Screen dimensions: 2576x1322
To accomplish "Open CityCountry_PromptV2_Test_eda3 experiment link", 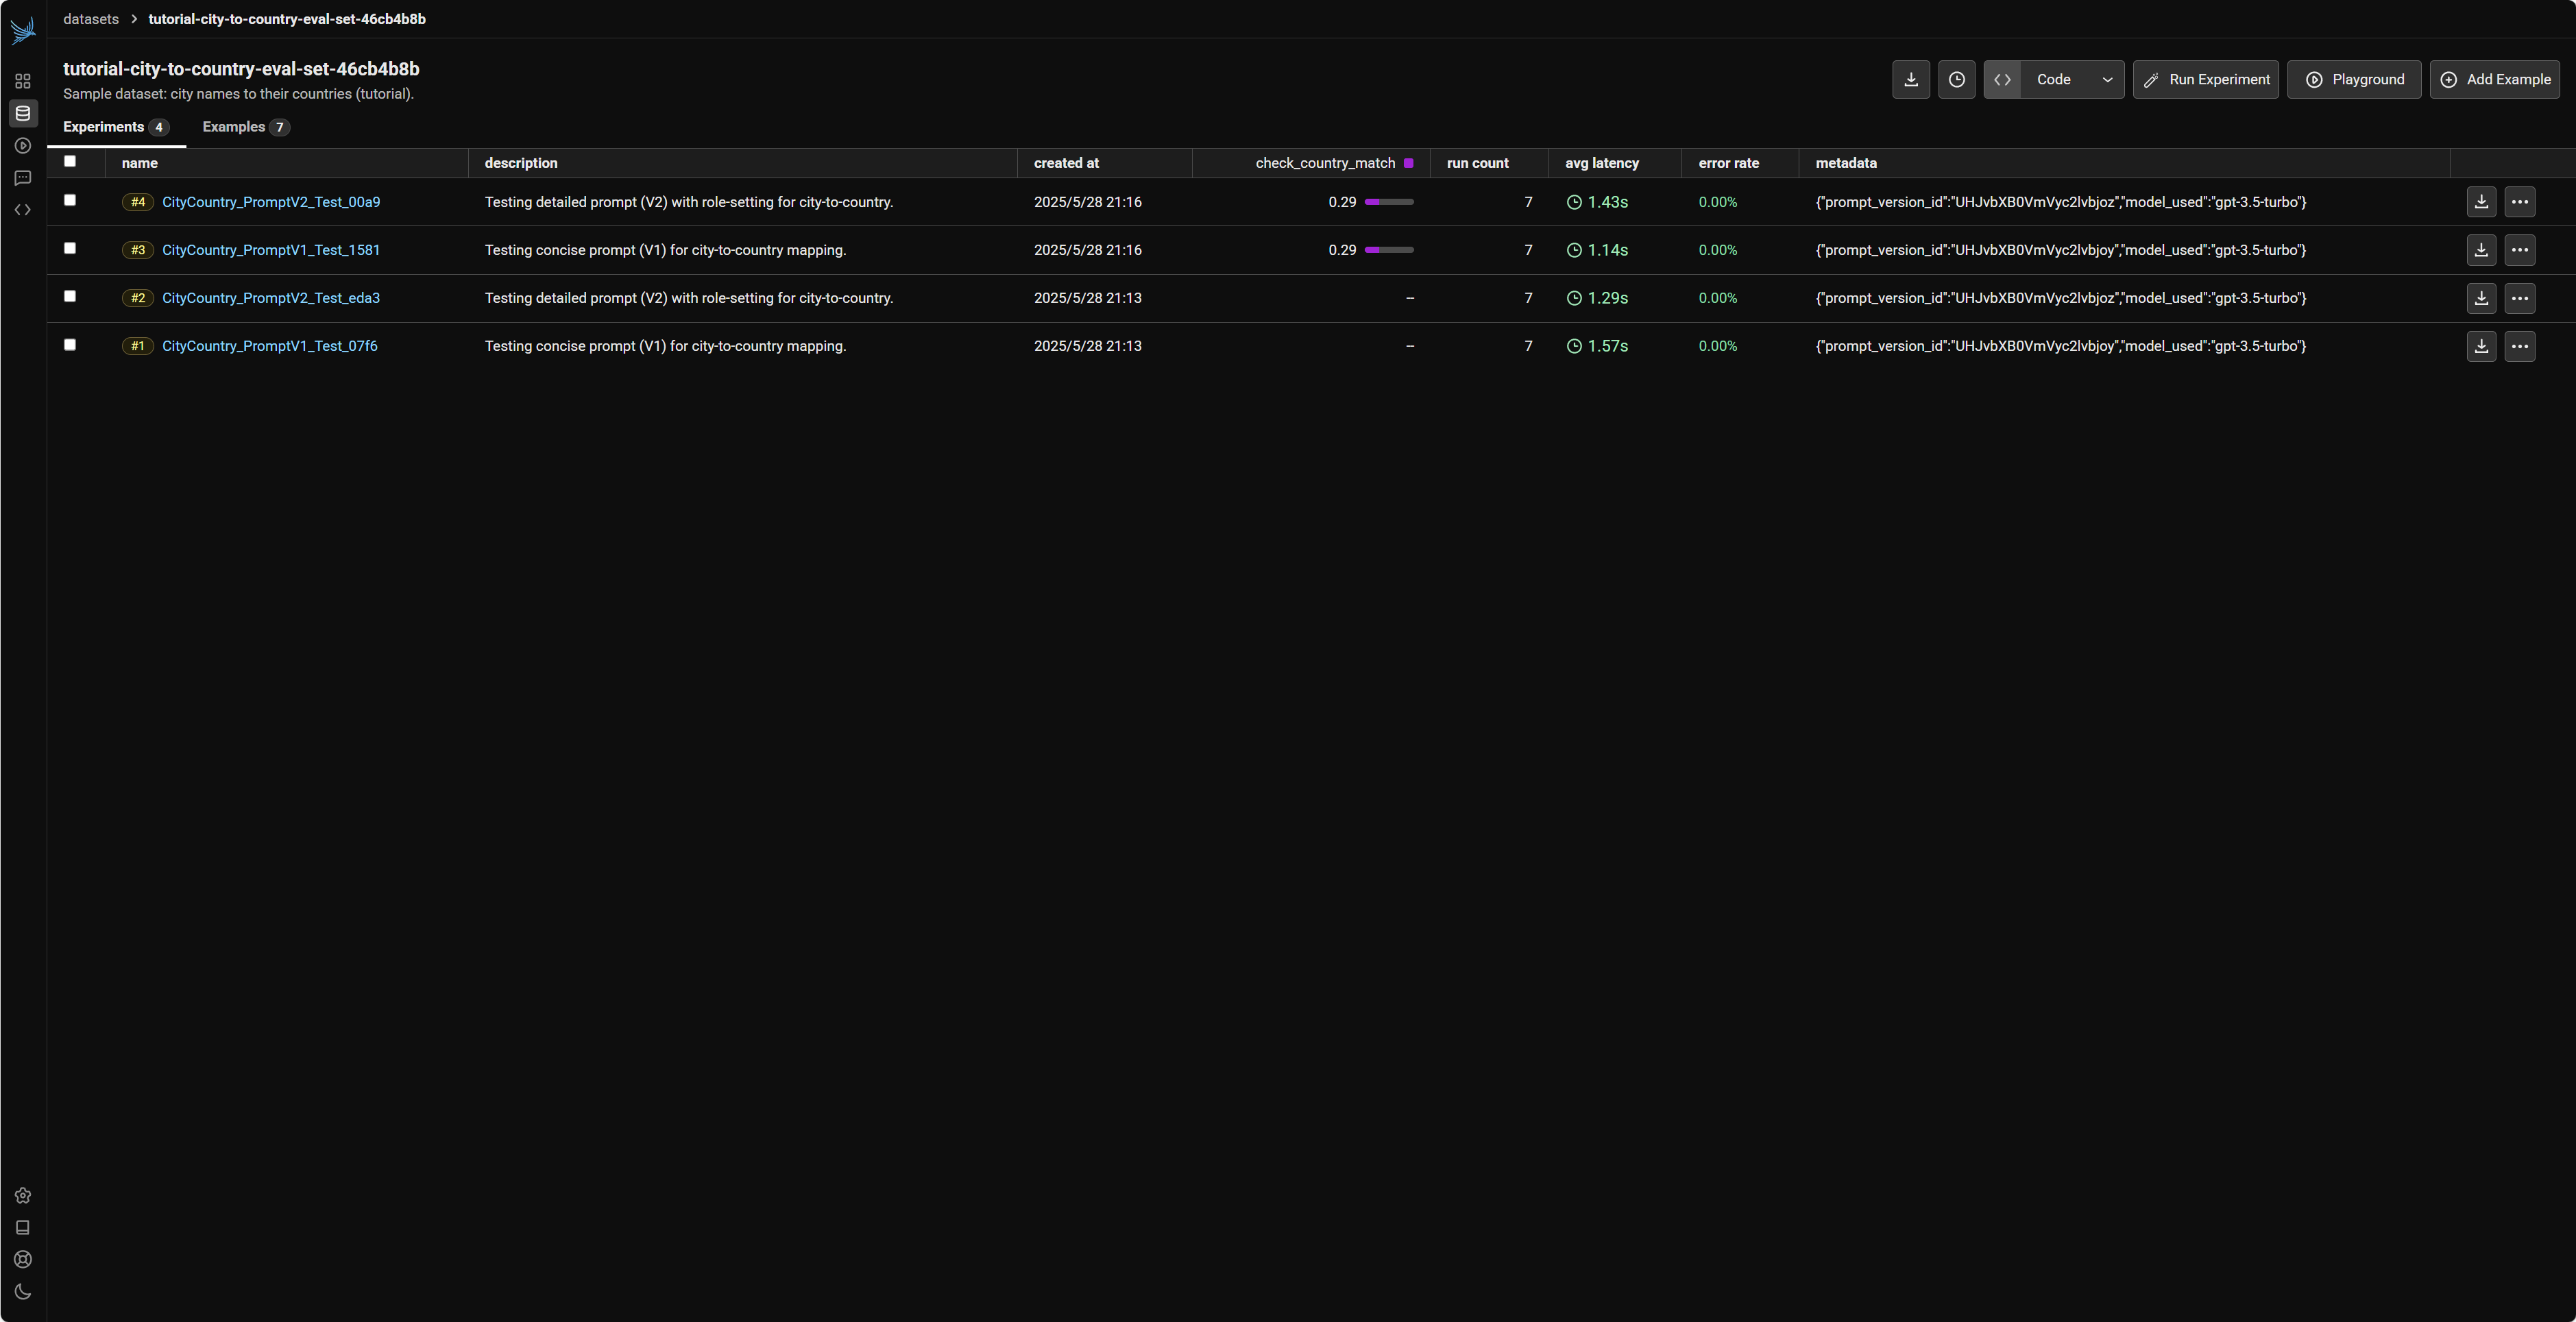I will (x=271, y=298).
